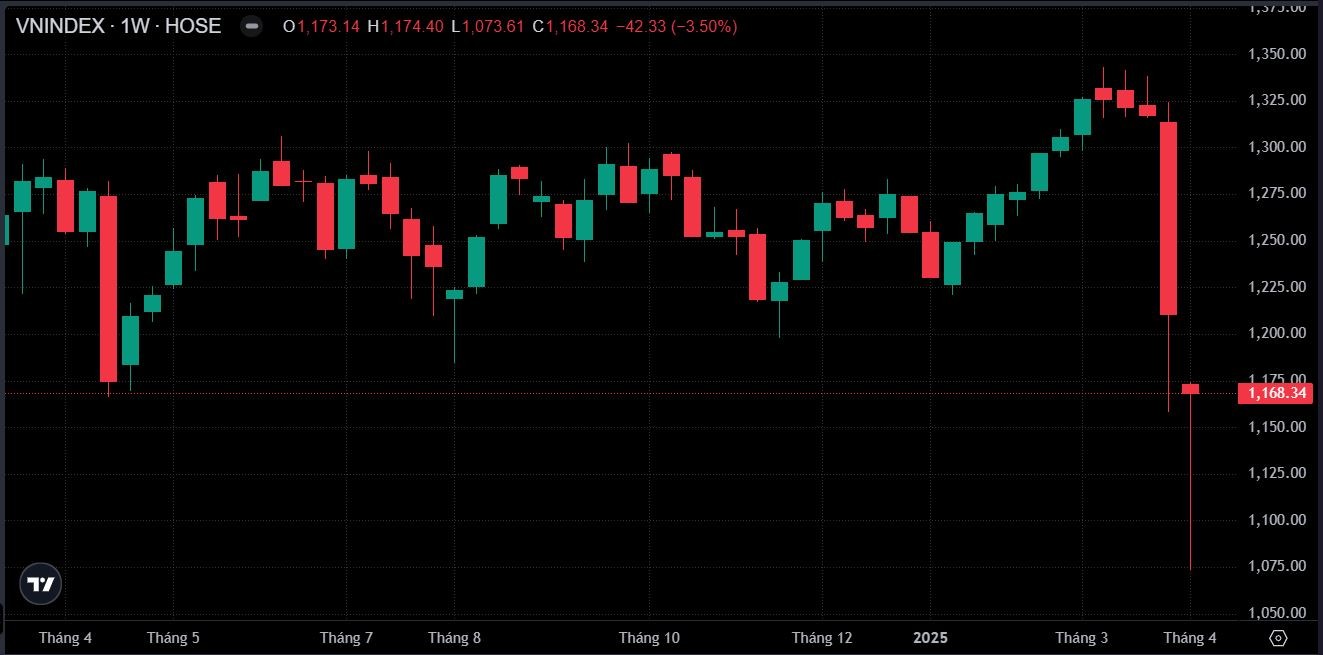Click the 1,300.00 price axis label
Image resolution: width=1323 pixels, height=655 pixels.
tap(1277, 147)
